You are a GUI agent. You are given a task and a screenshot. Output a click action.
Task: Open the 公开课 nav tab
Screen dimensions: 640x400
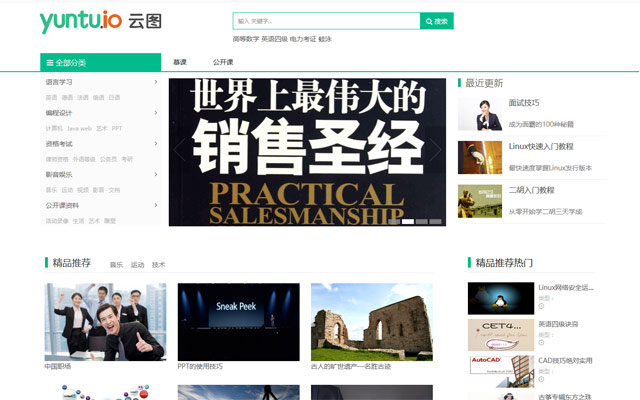[223, 62]
